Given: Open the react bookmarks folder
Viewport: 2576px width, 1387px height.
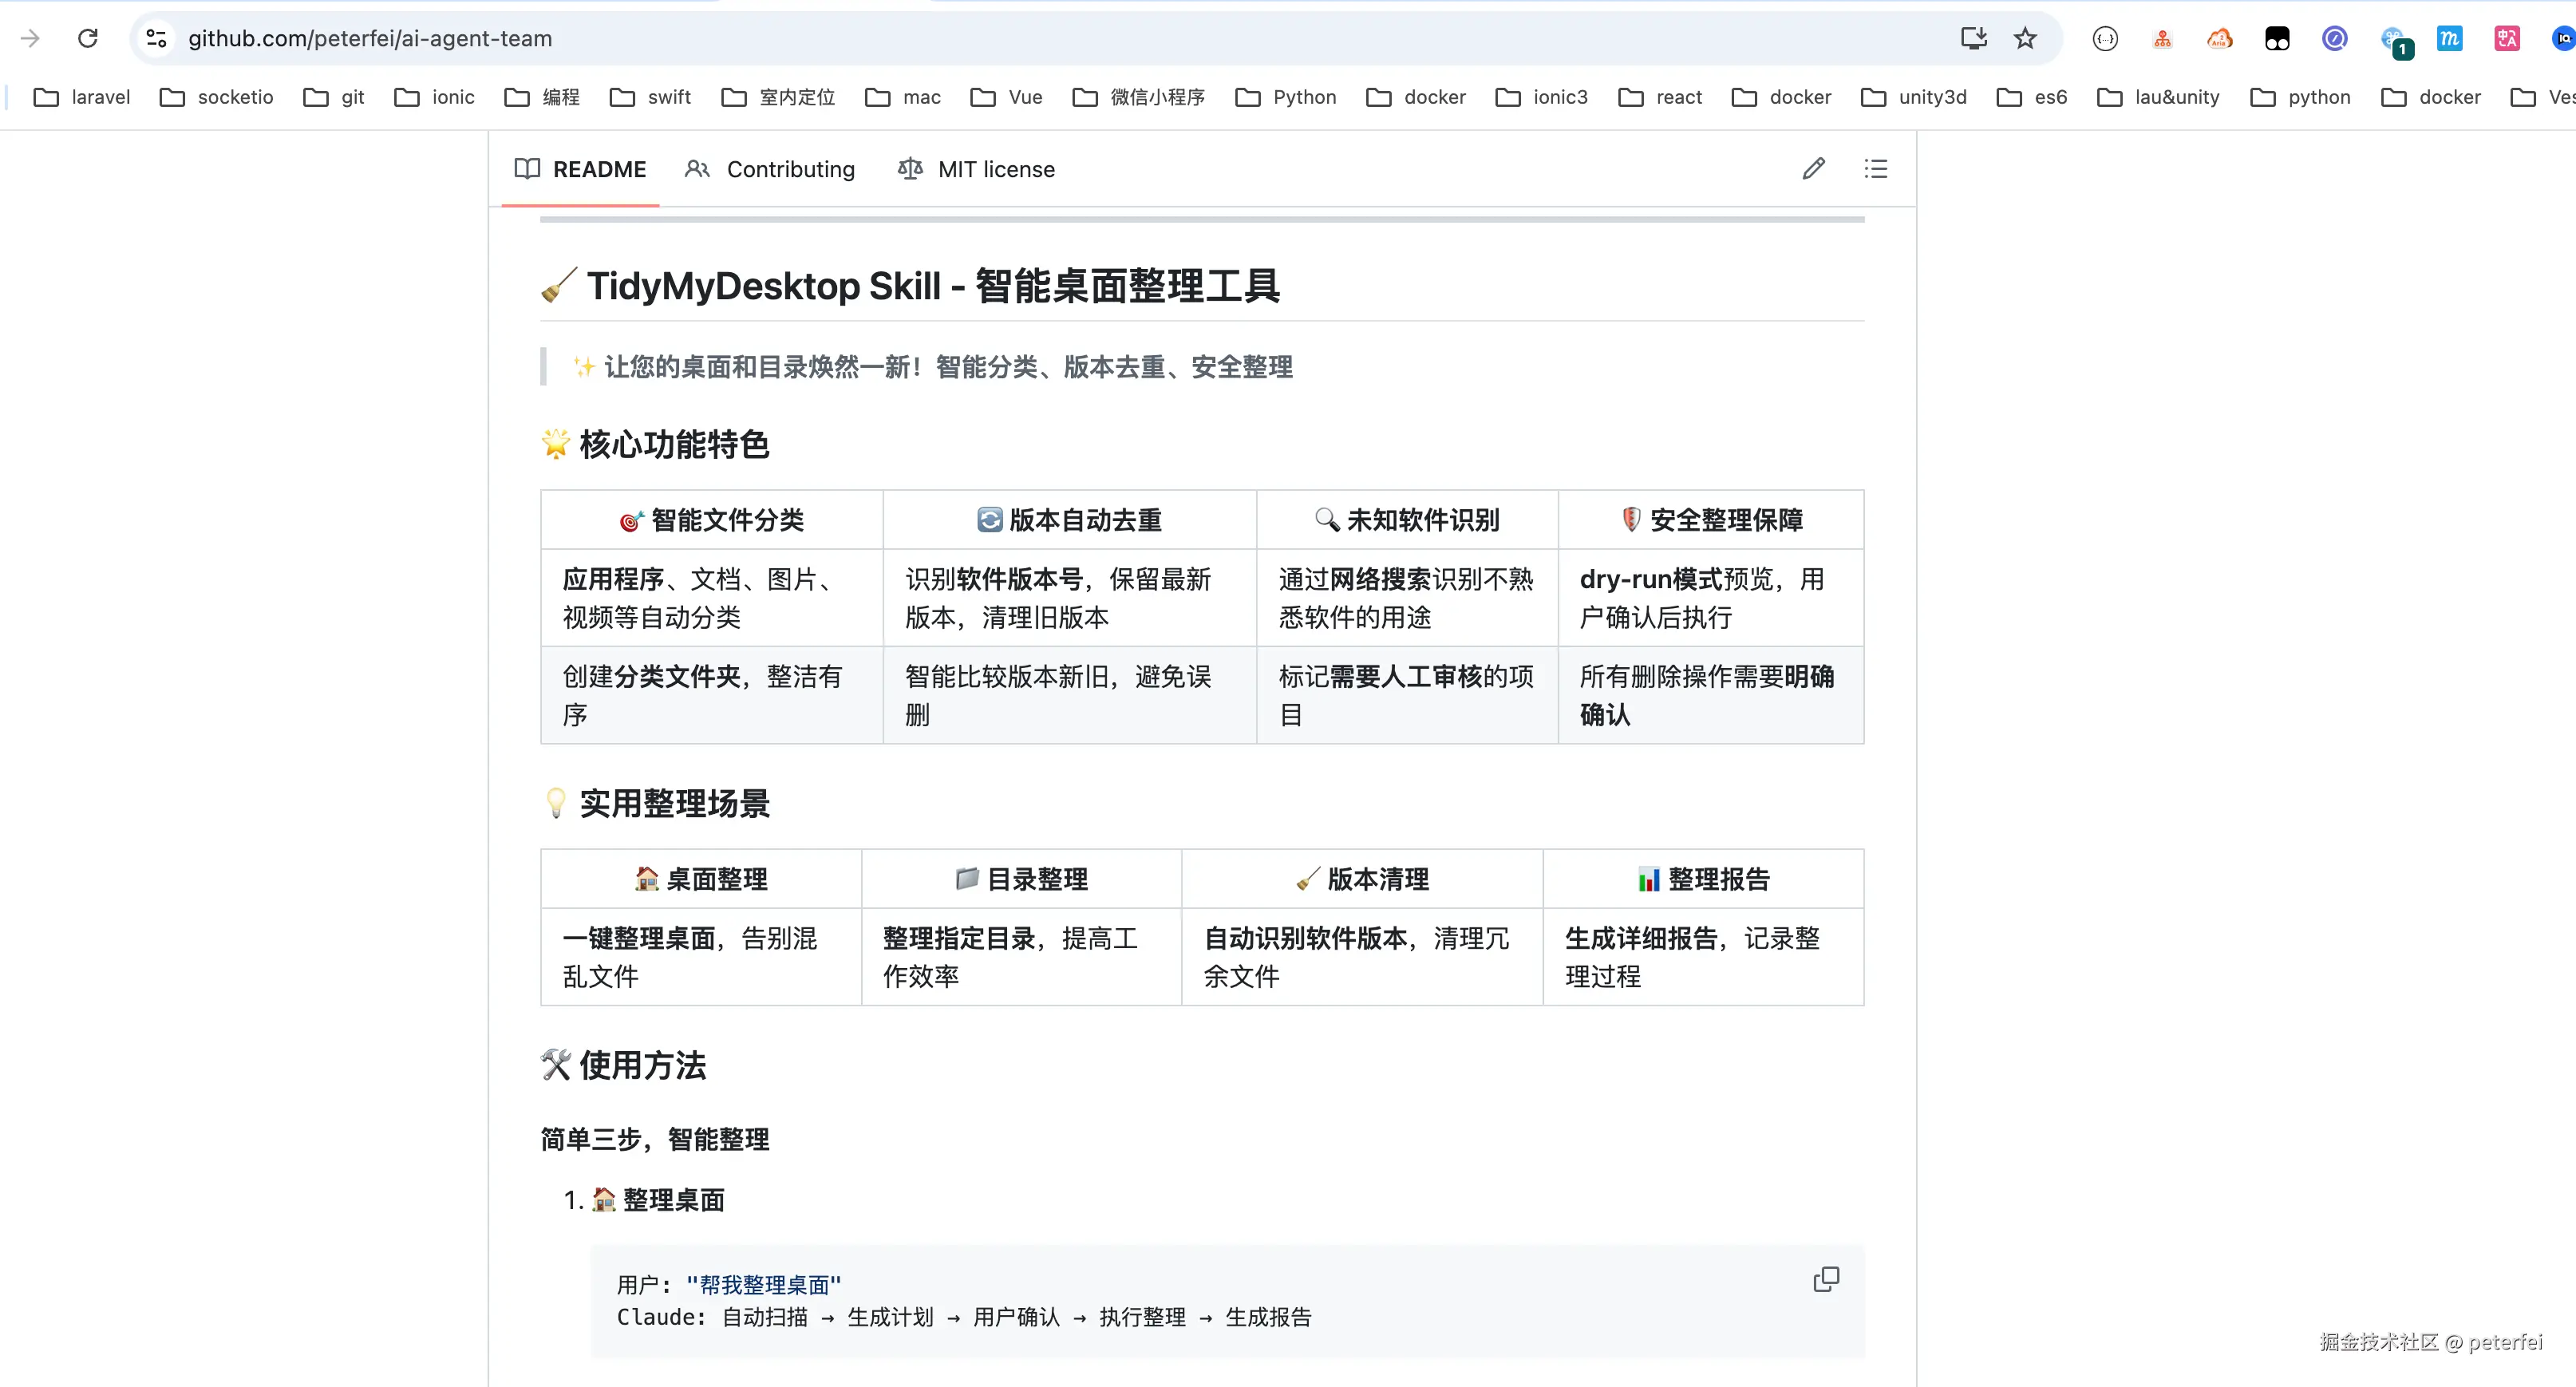Looking at the screenshot, I should [x=1660, y=97].
